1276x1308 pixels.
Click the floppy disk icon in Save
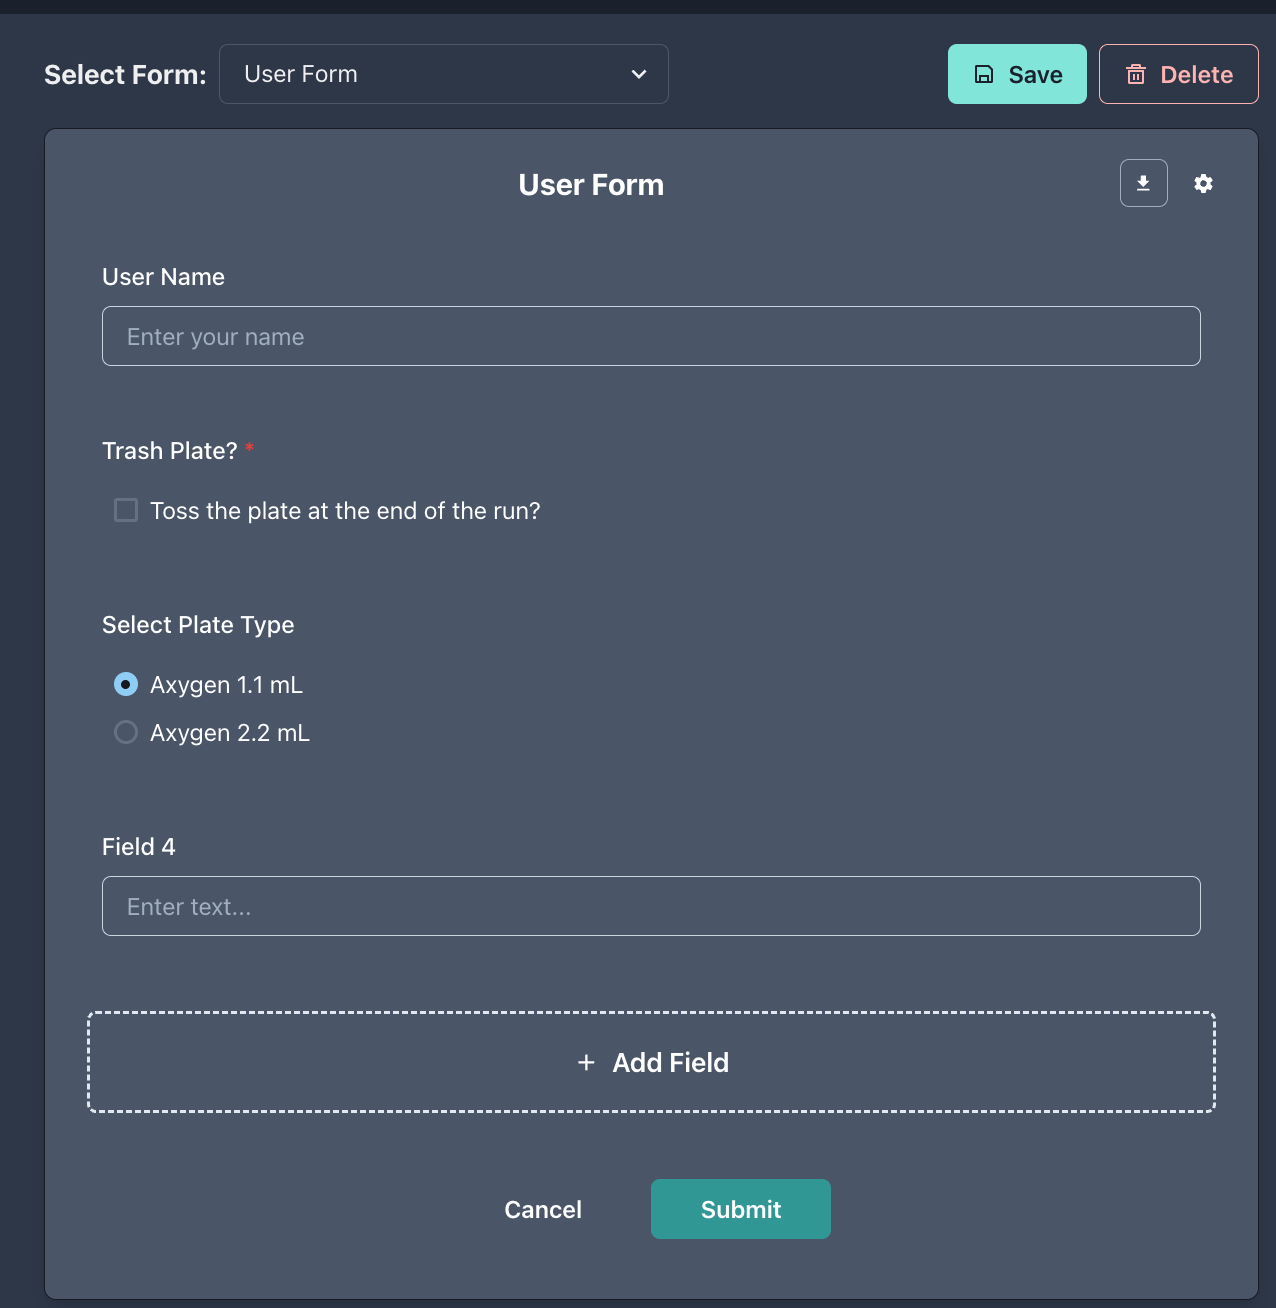click(x=984, y=74)
